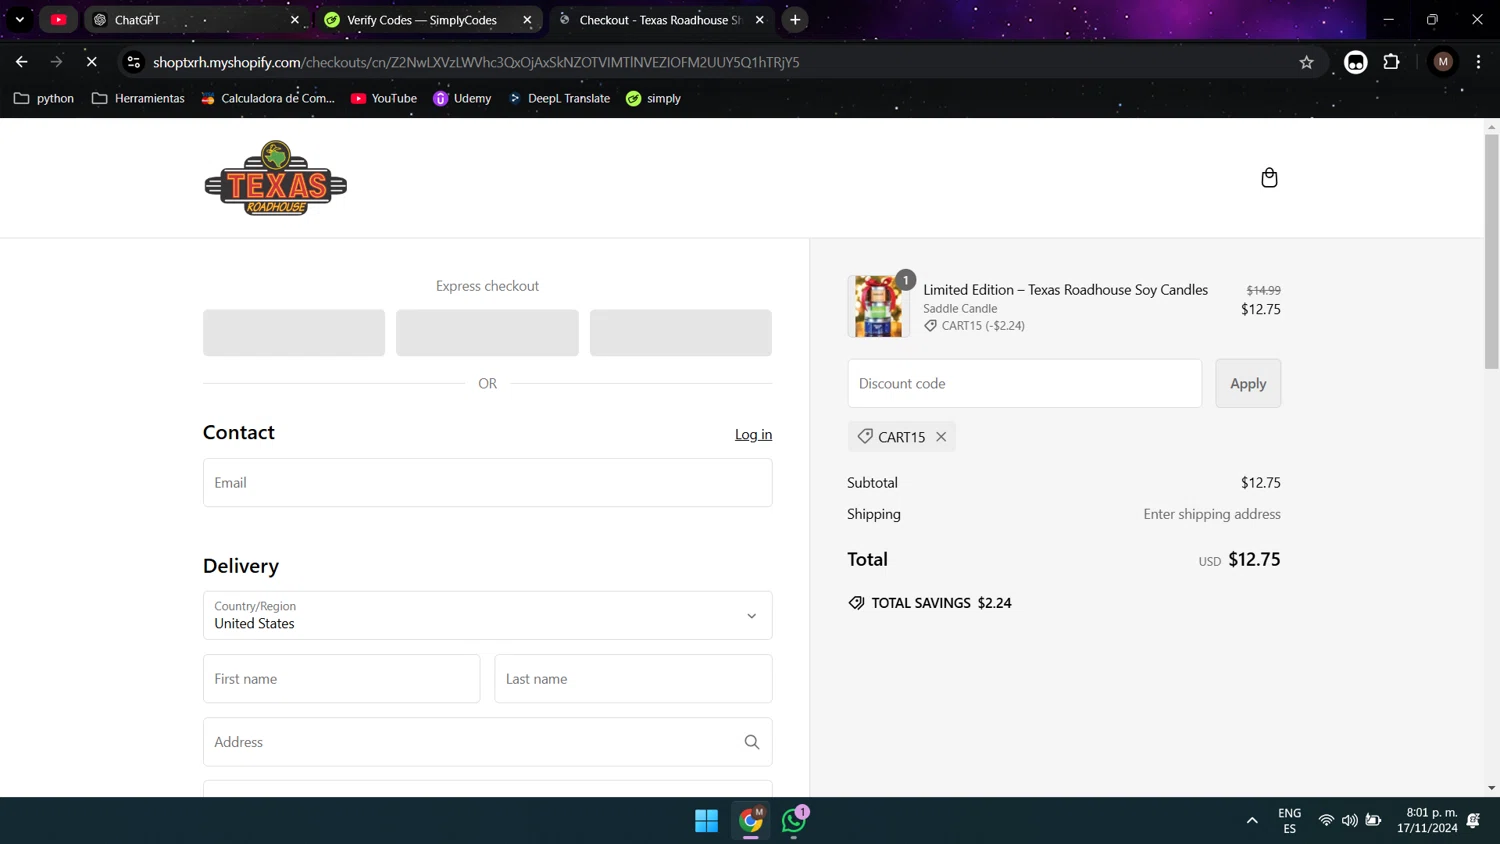Switch to Verify Codes SimplyCodes tab
This screenshot has width=1500, height=844.
tap(430, 20)
